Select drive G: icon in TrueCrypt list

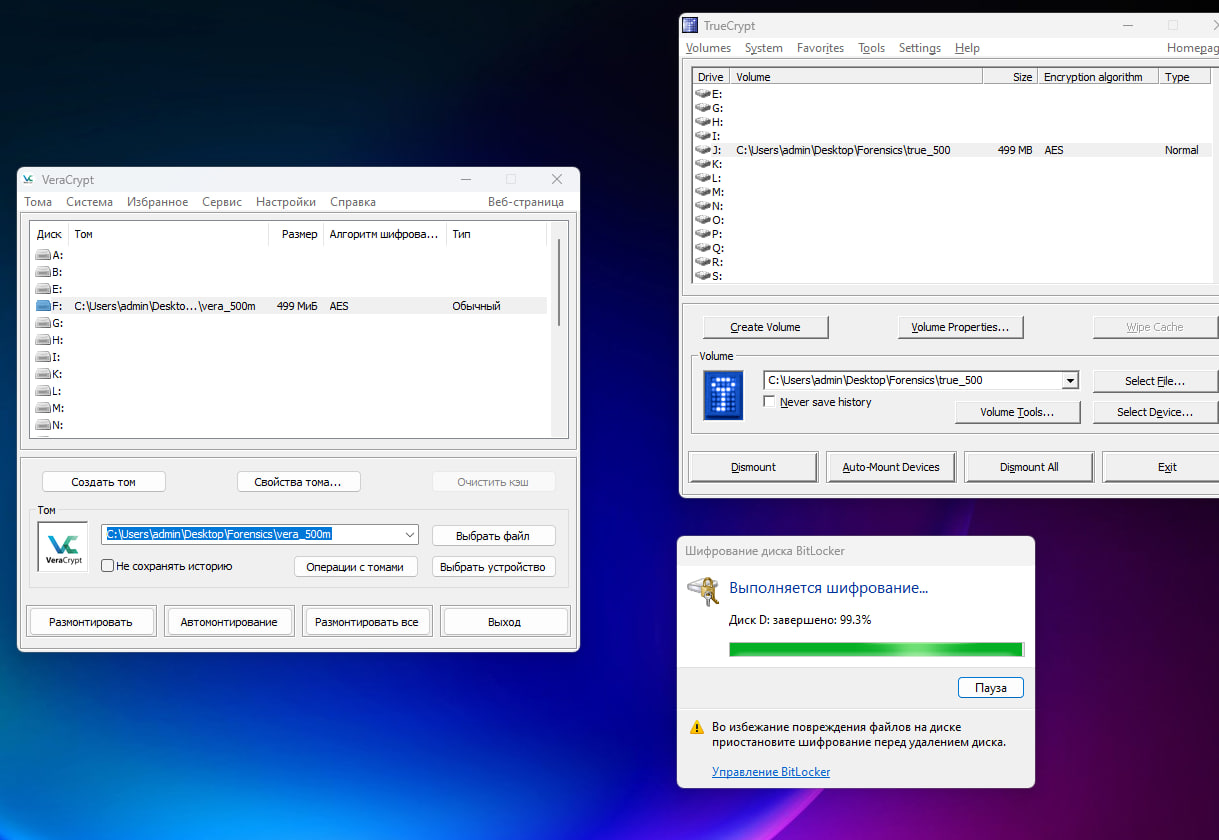coord(703,108)
